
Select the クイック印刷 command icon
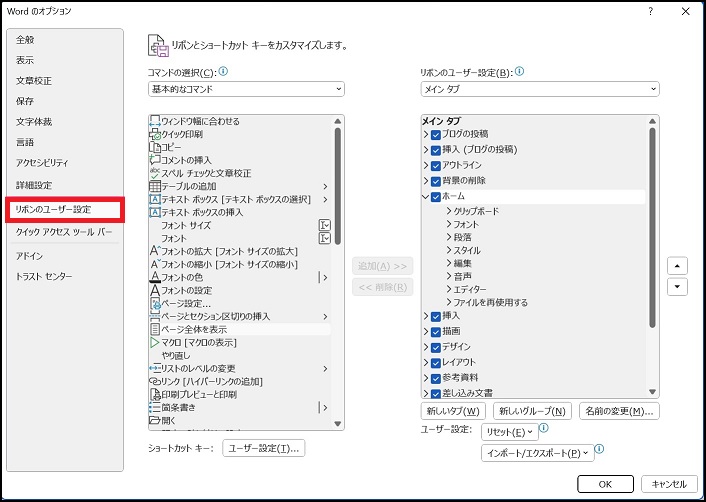[x=155, y=134]
